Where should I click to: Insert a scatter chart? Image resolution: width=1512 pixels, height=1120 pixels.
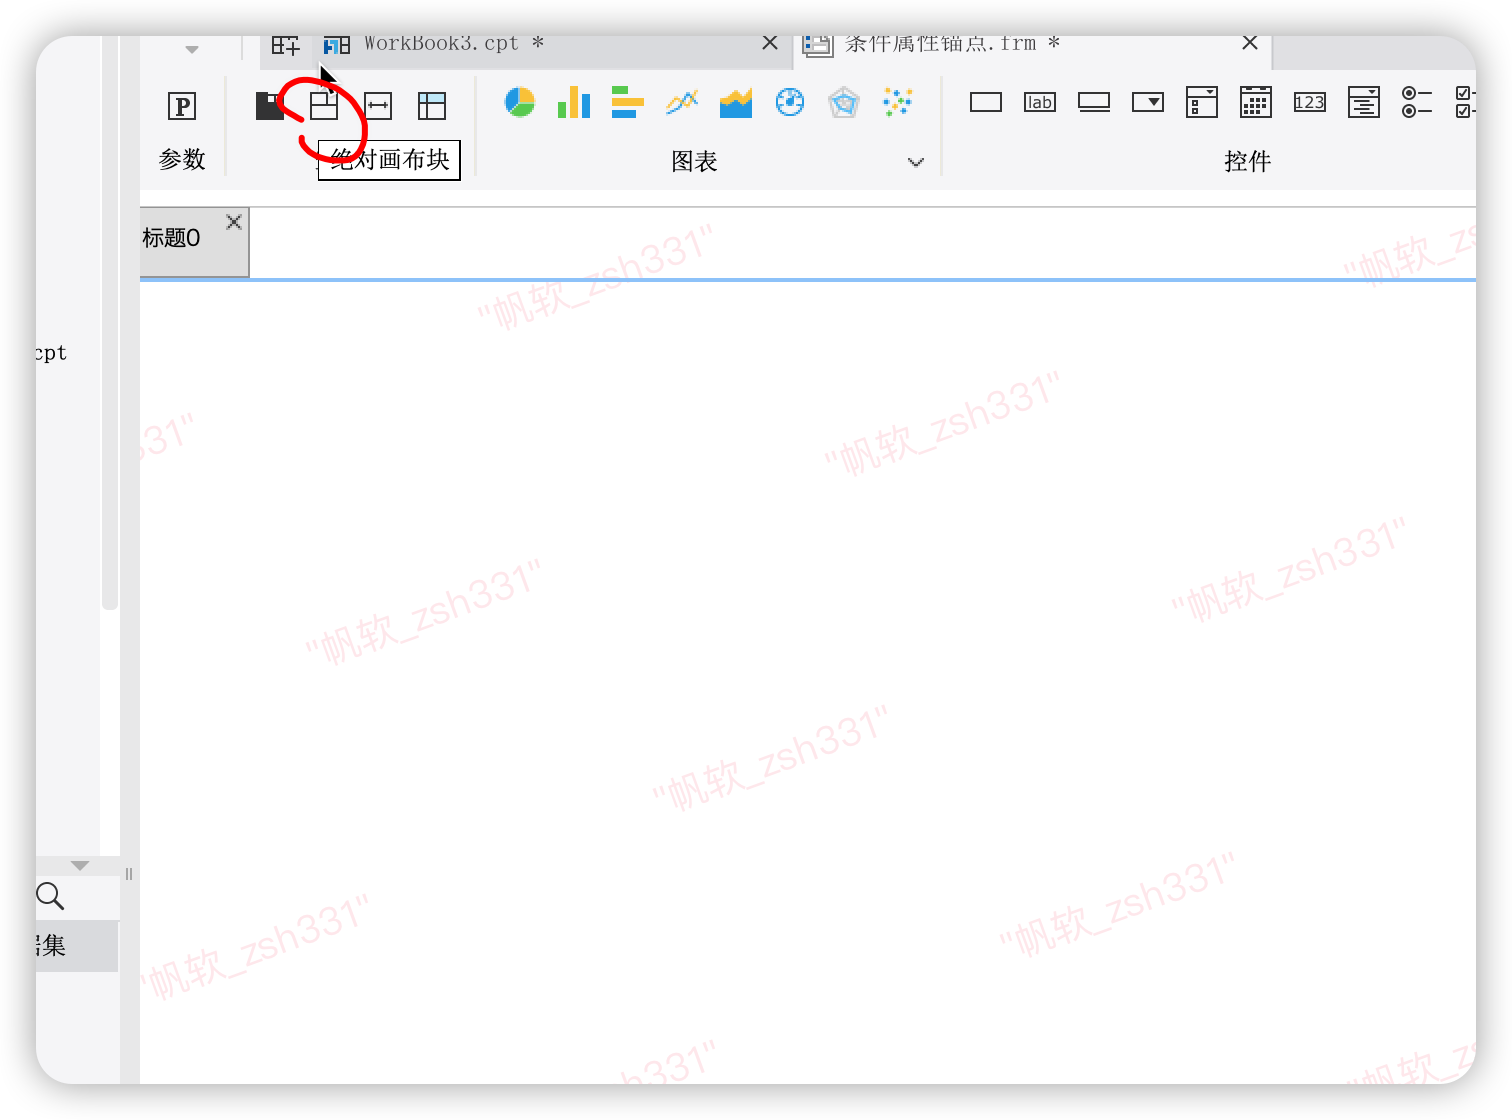point(898,102)
